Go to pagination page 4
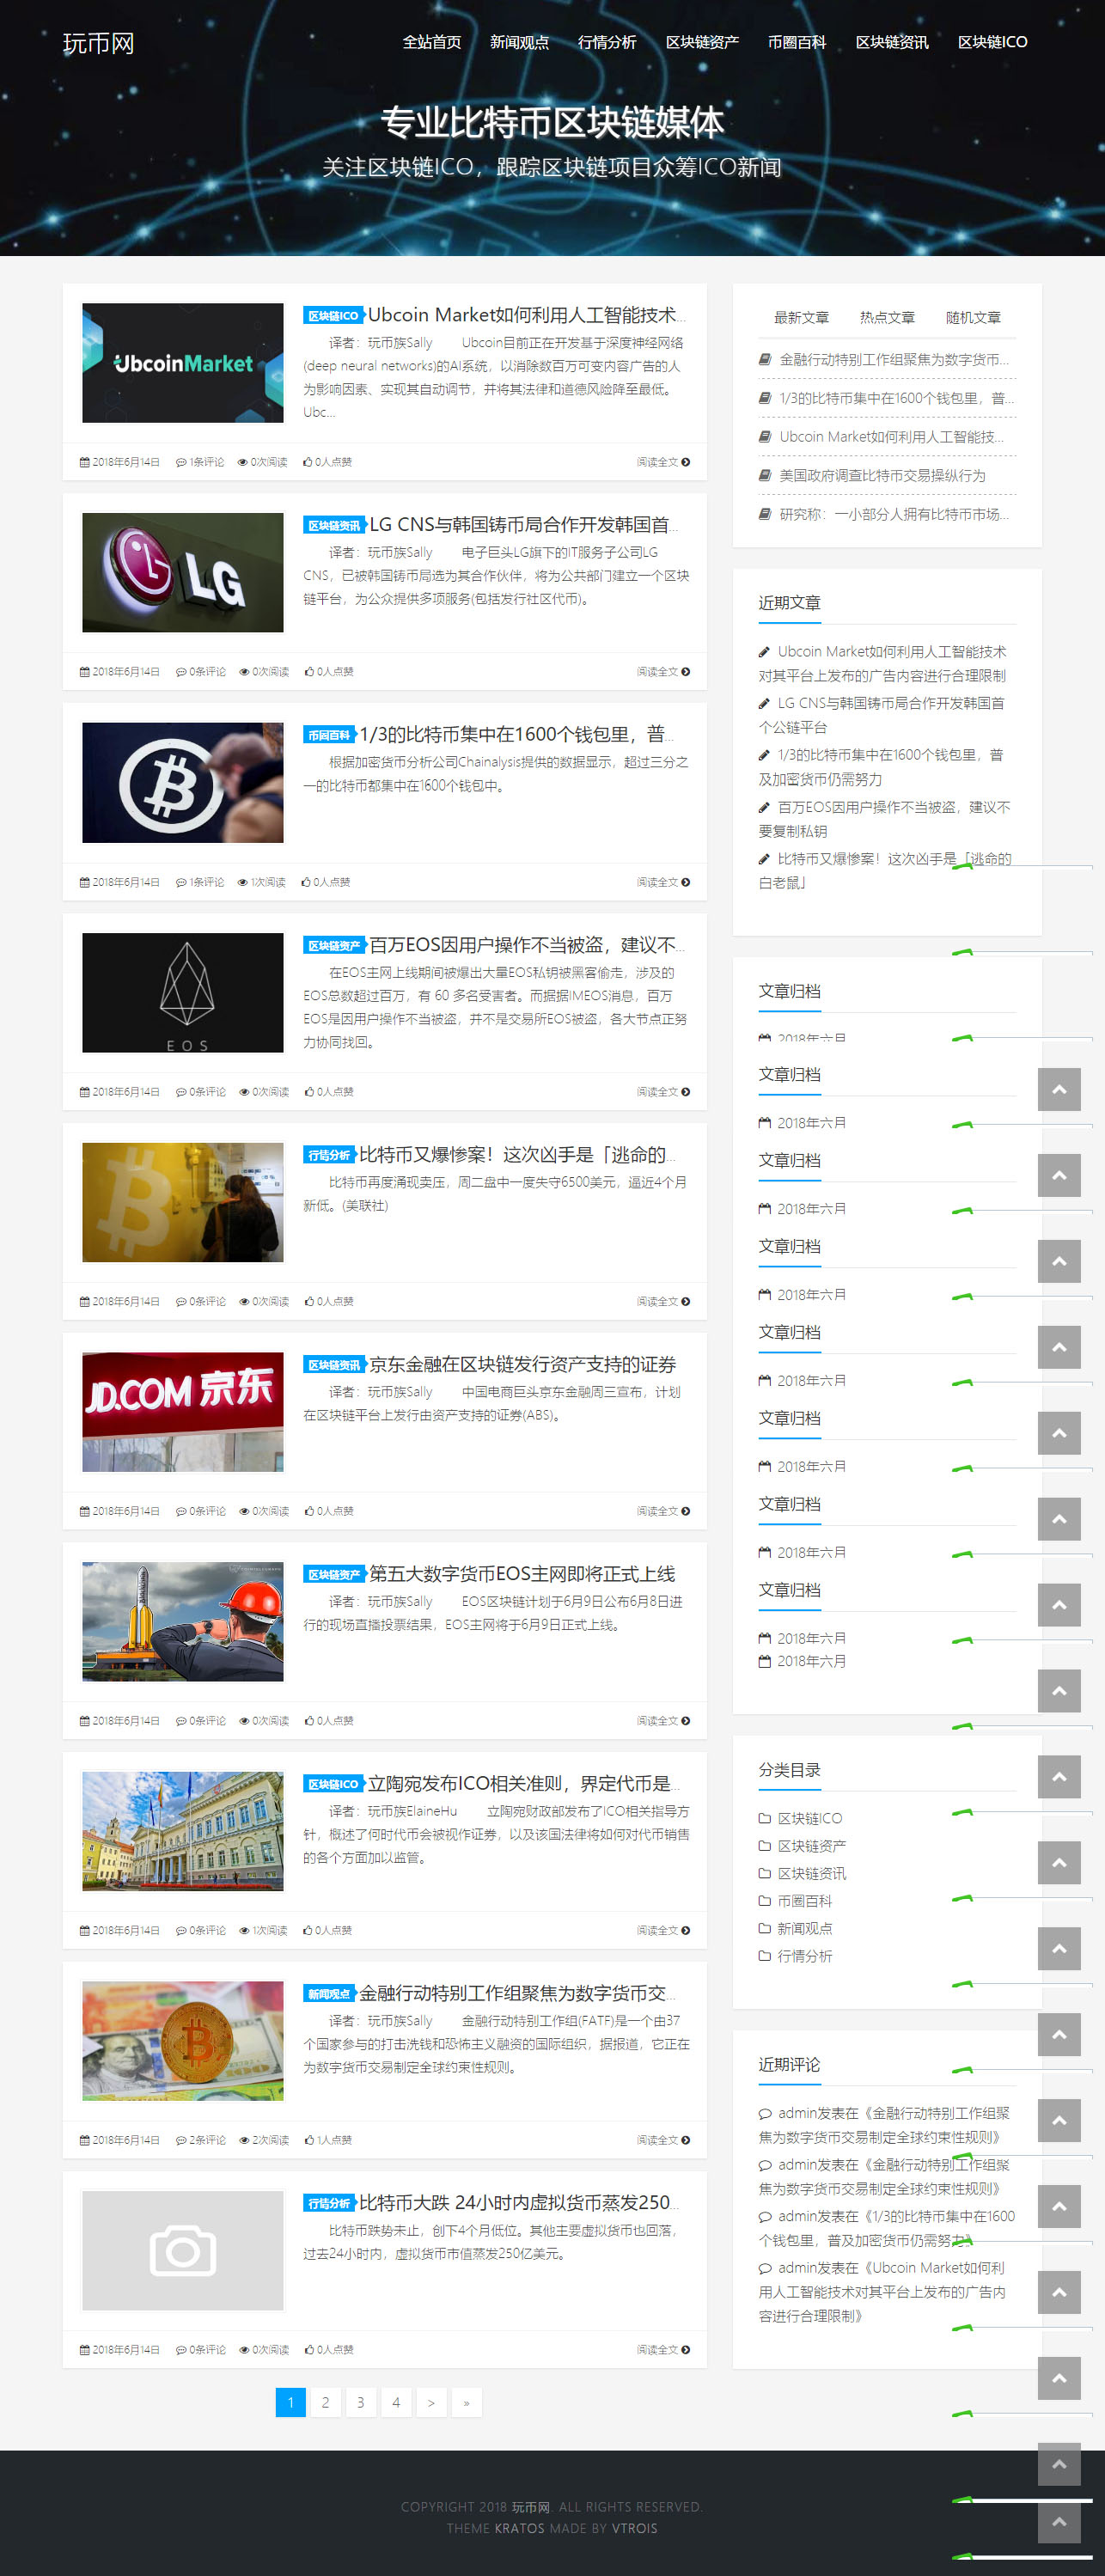Screen dimensions: 1105x2576 click(x=396, y=2402)
